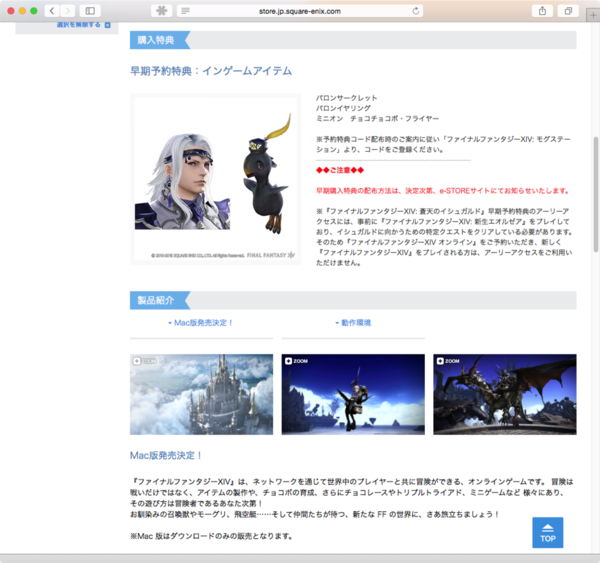
Task: Click ZOOM icon on the chocobo rider image
Action: 297,361
